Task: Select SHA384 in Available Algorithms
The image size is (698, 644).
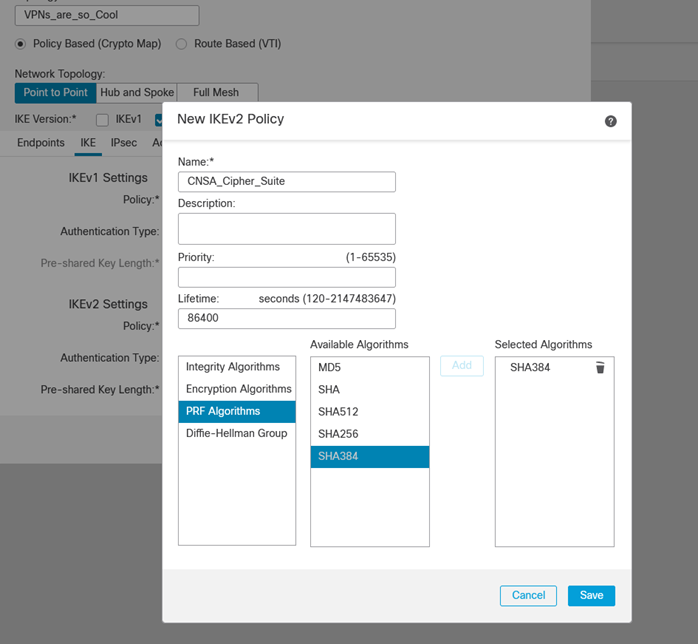Action: (x=370, y=456)
